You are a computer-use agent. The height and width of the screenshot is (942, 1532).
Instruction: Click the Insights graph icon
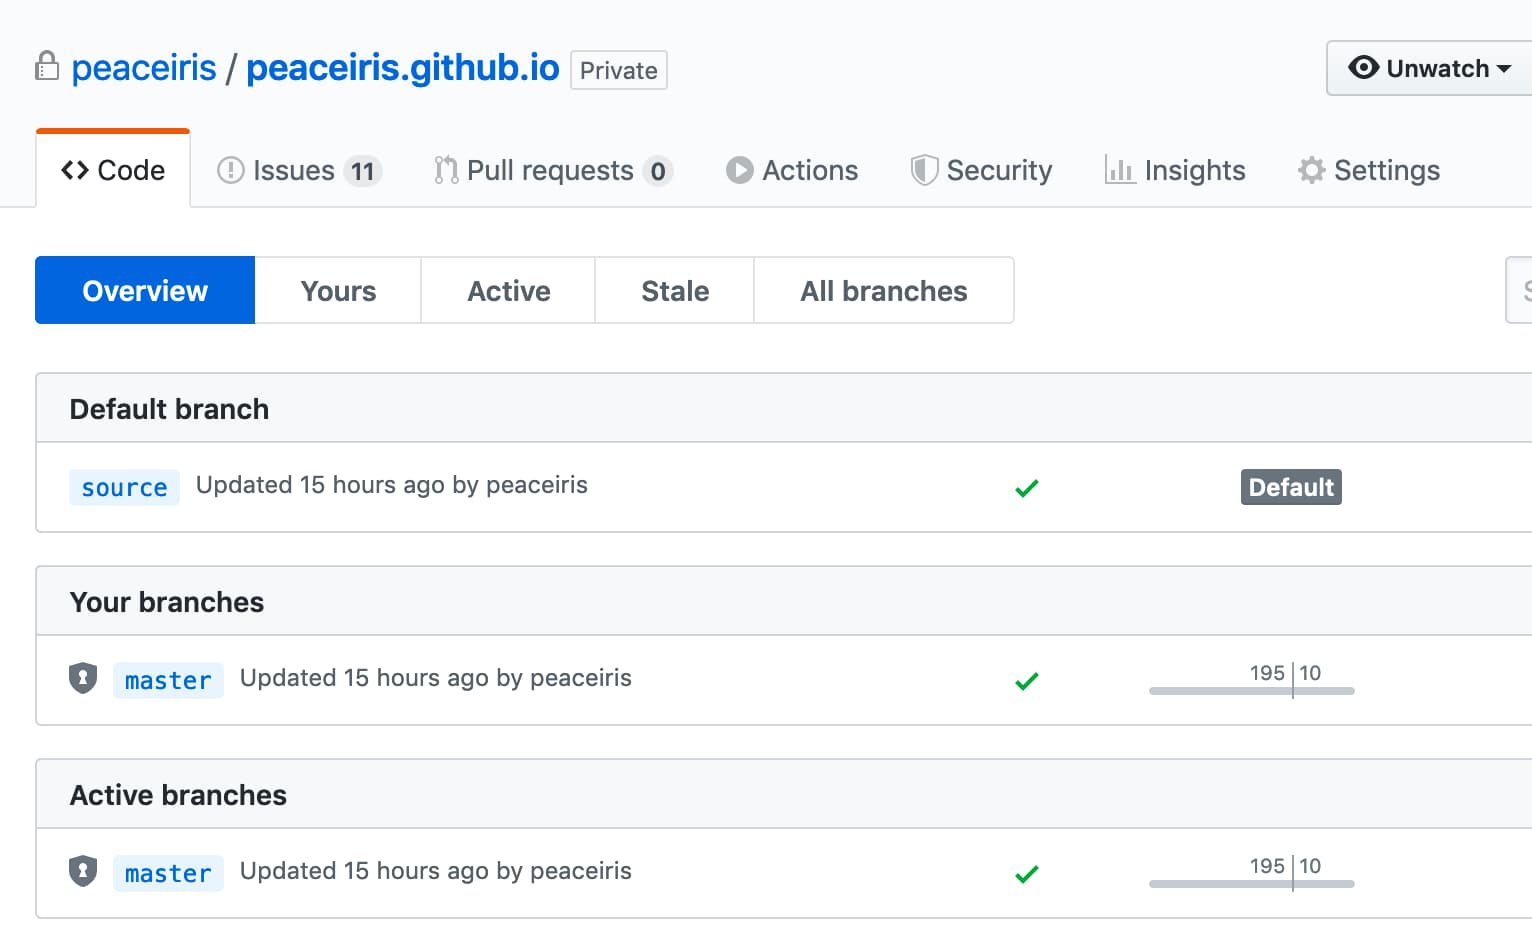[1118, 170]
